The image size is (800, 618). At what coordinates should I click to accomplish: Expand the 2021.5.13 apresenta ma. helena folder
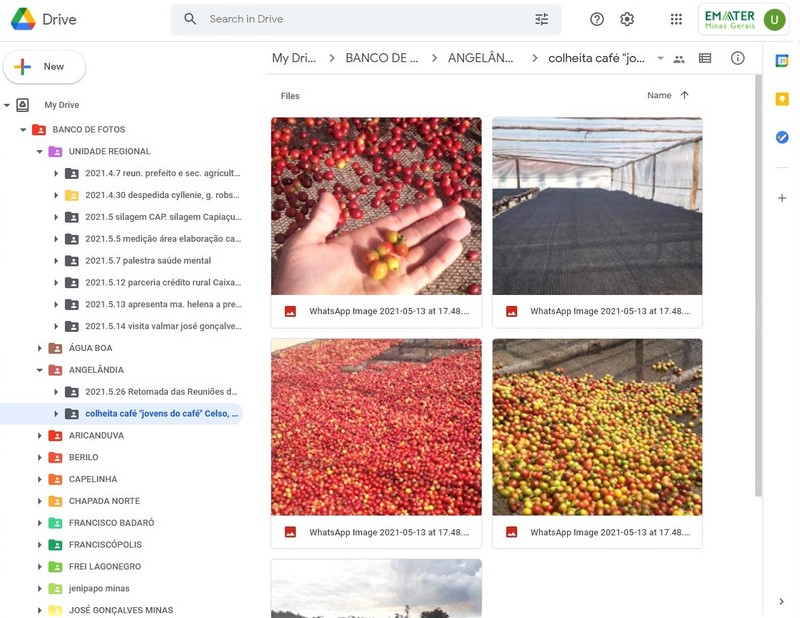[x=56, y=304]
